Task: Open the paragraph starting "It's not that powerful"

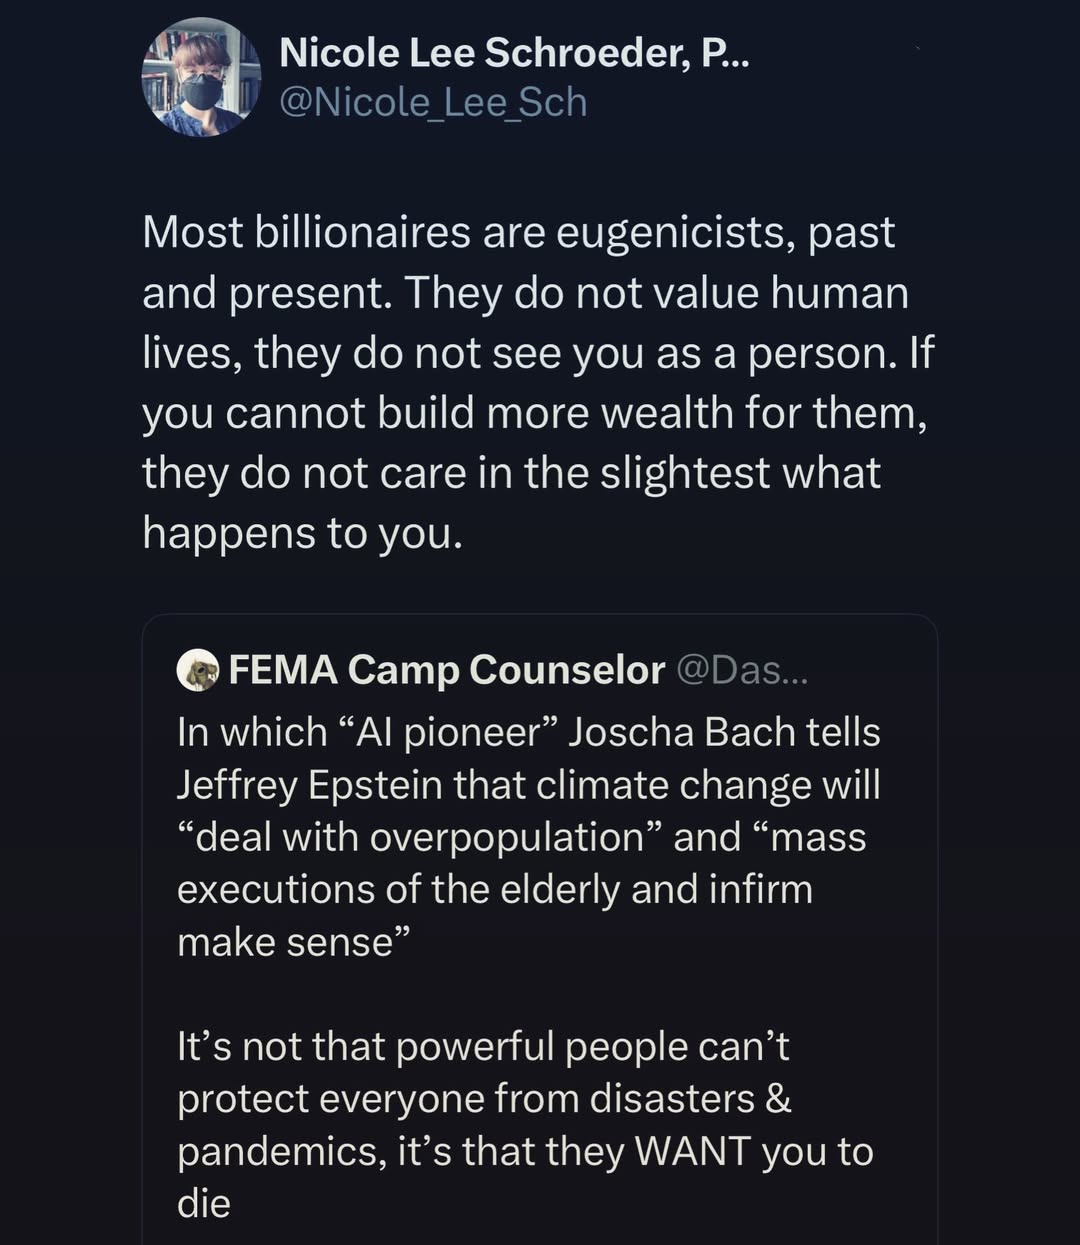Action: [483, 1046]
